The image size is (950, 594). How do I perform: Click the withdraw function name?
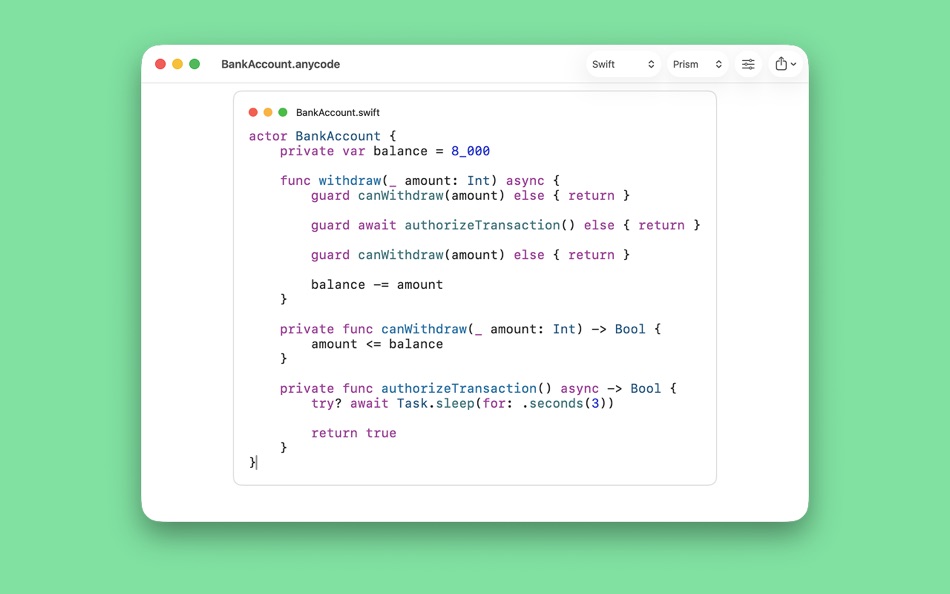pyautogui.click(x=348, y=181)
